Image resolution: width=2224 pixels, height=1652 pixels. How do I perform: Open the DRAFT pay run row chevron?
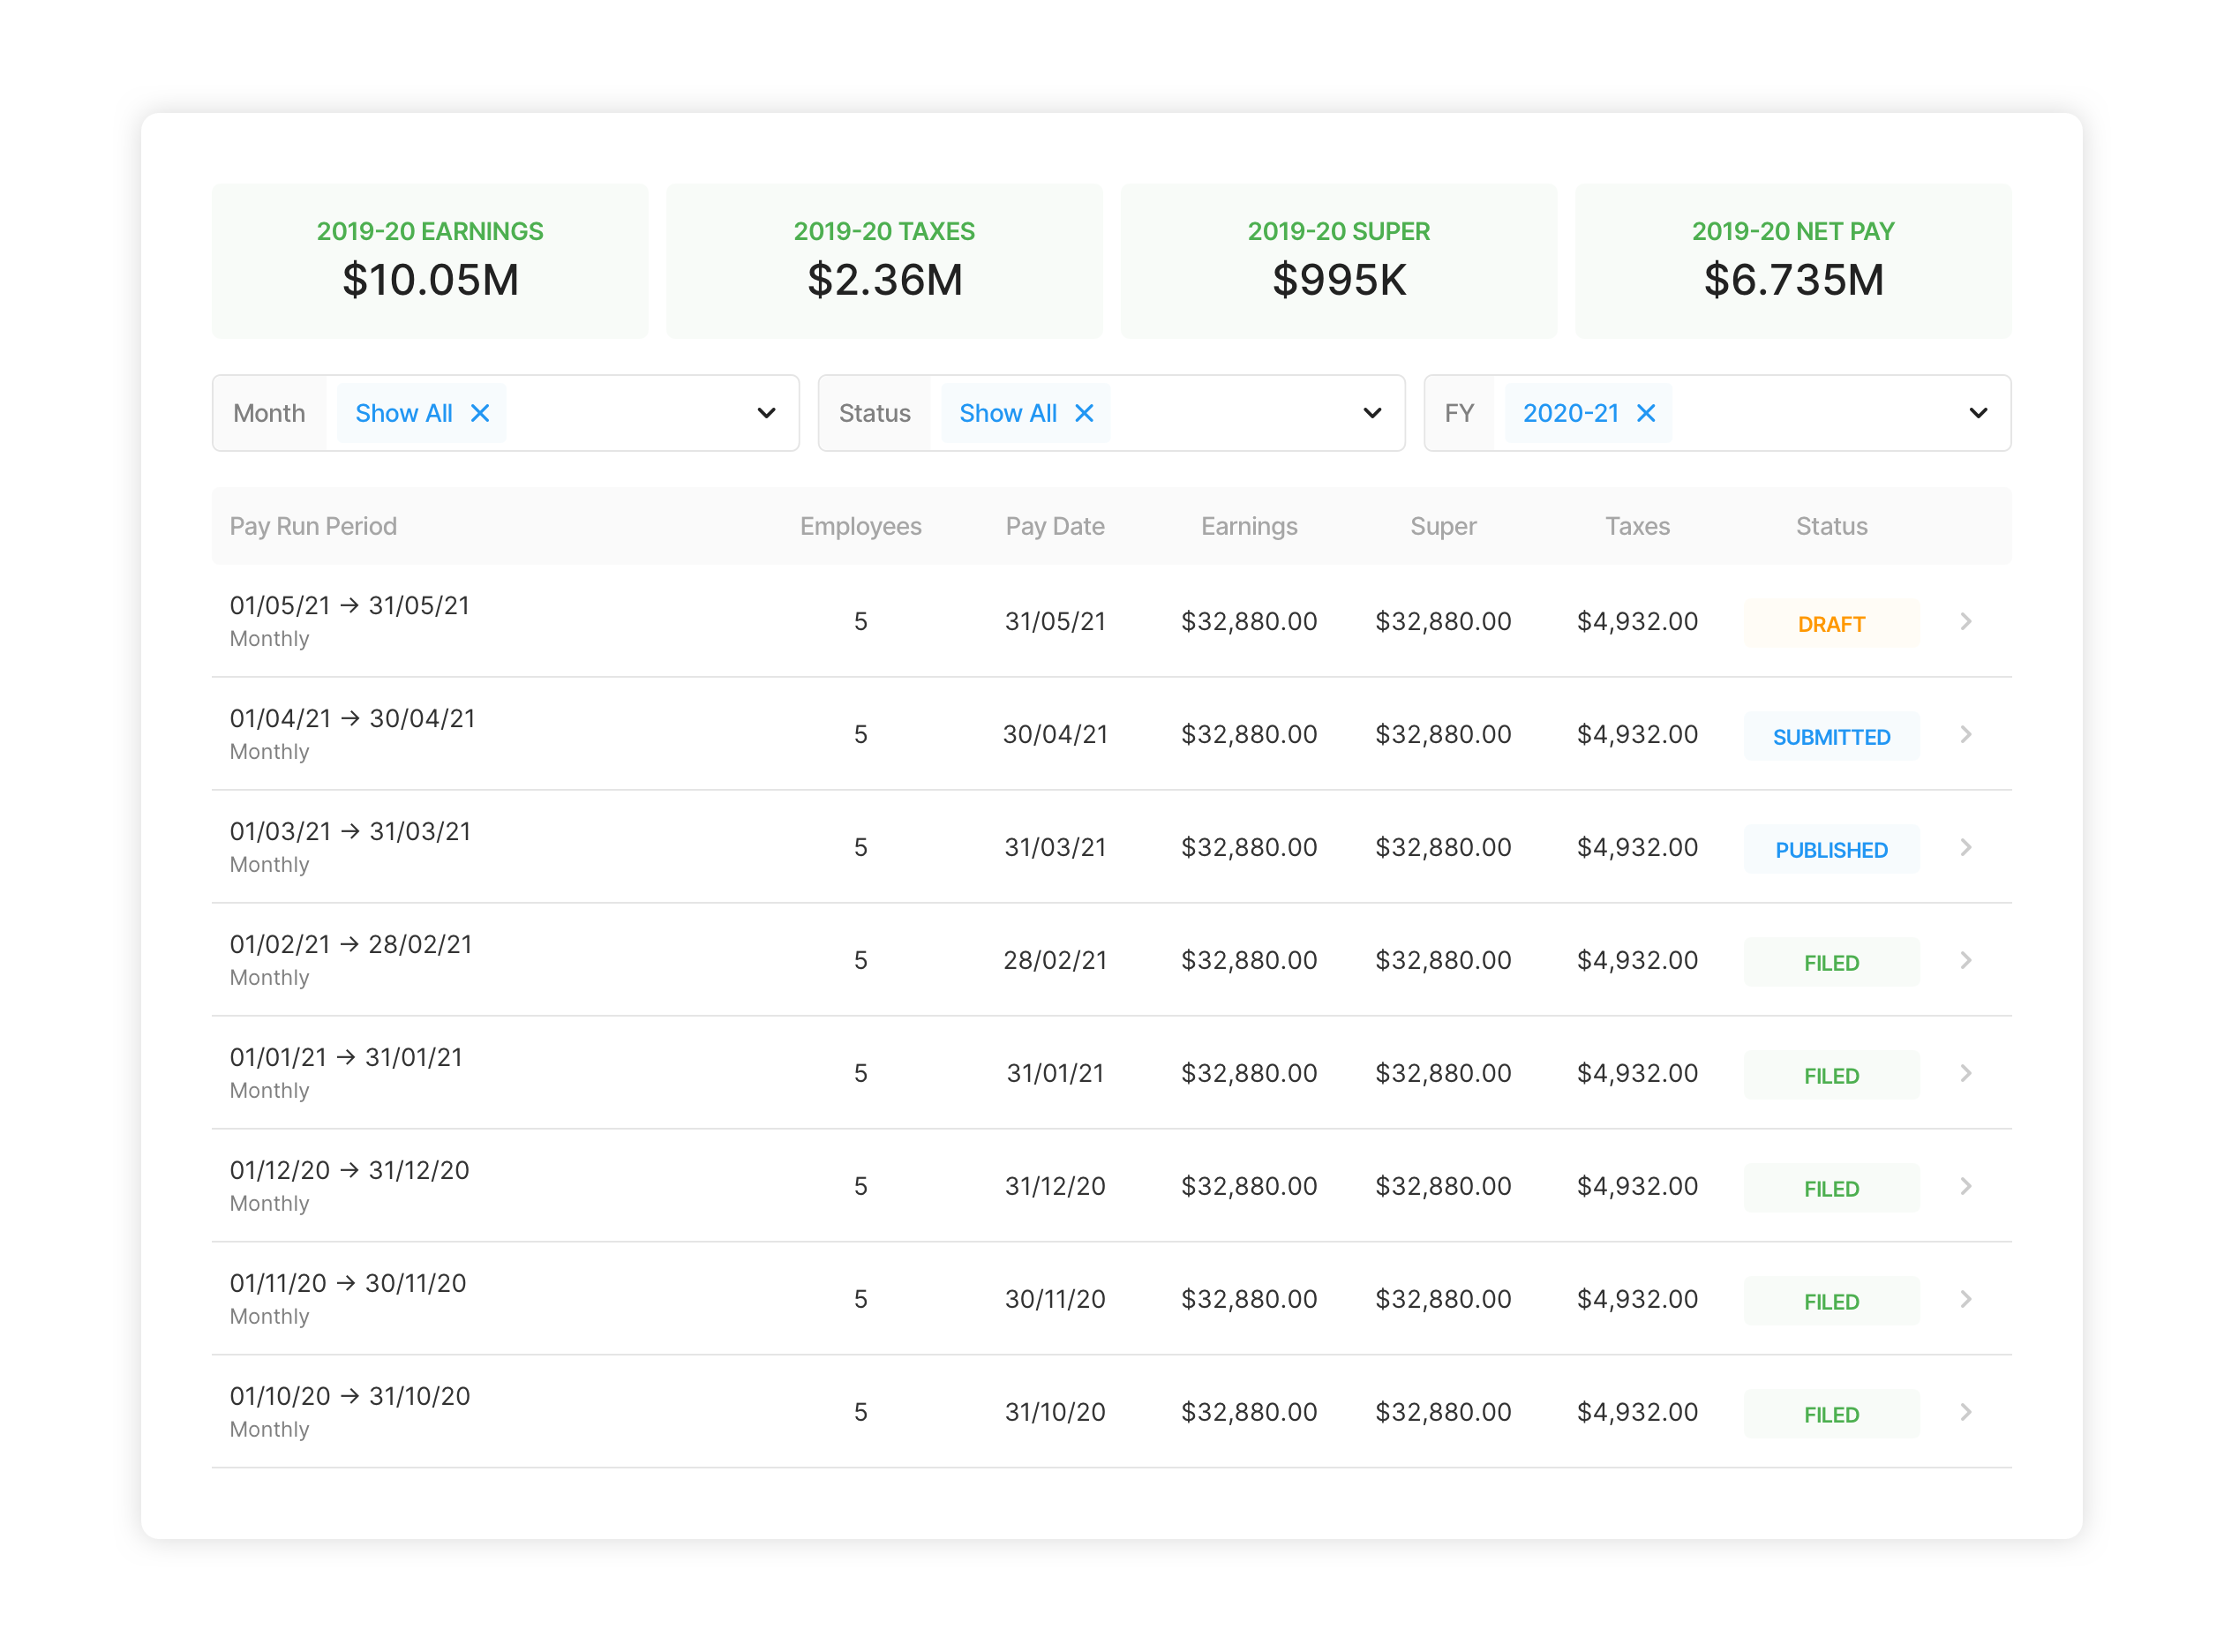pyautogui.click(x=1965, y=622)
